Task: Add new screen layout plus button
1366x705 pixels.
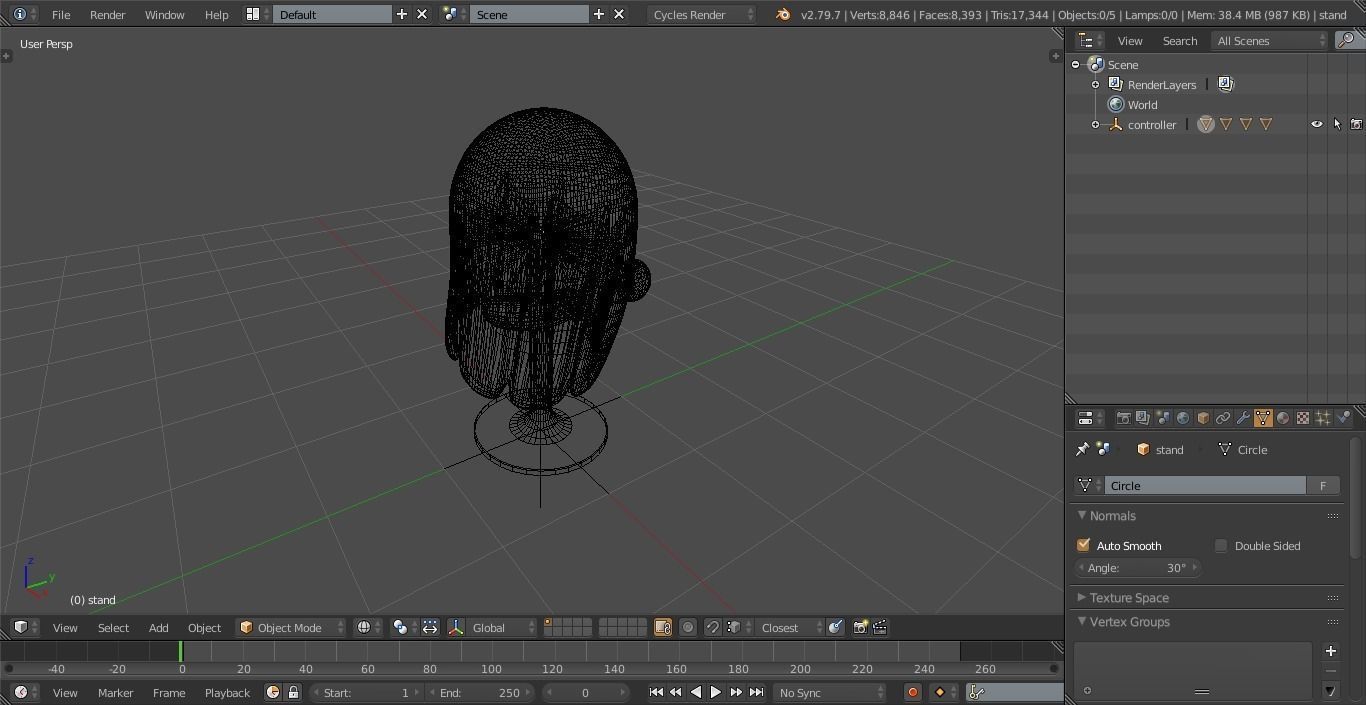Action: click(x=402, y=14)
